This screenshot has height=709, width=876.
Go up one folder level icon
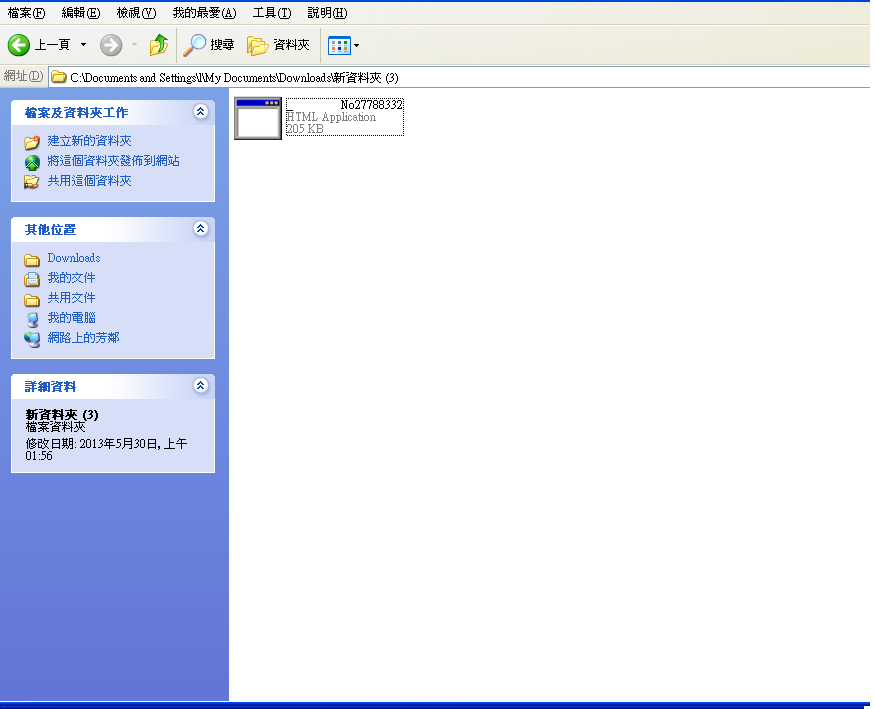coord(159,45)
